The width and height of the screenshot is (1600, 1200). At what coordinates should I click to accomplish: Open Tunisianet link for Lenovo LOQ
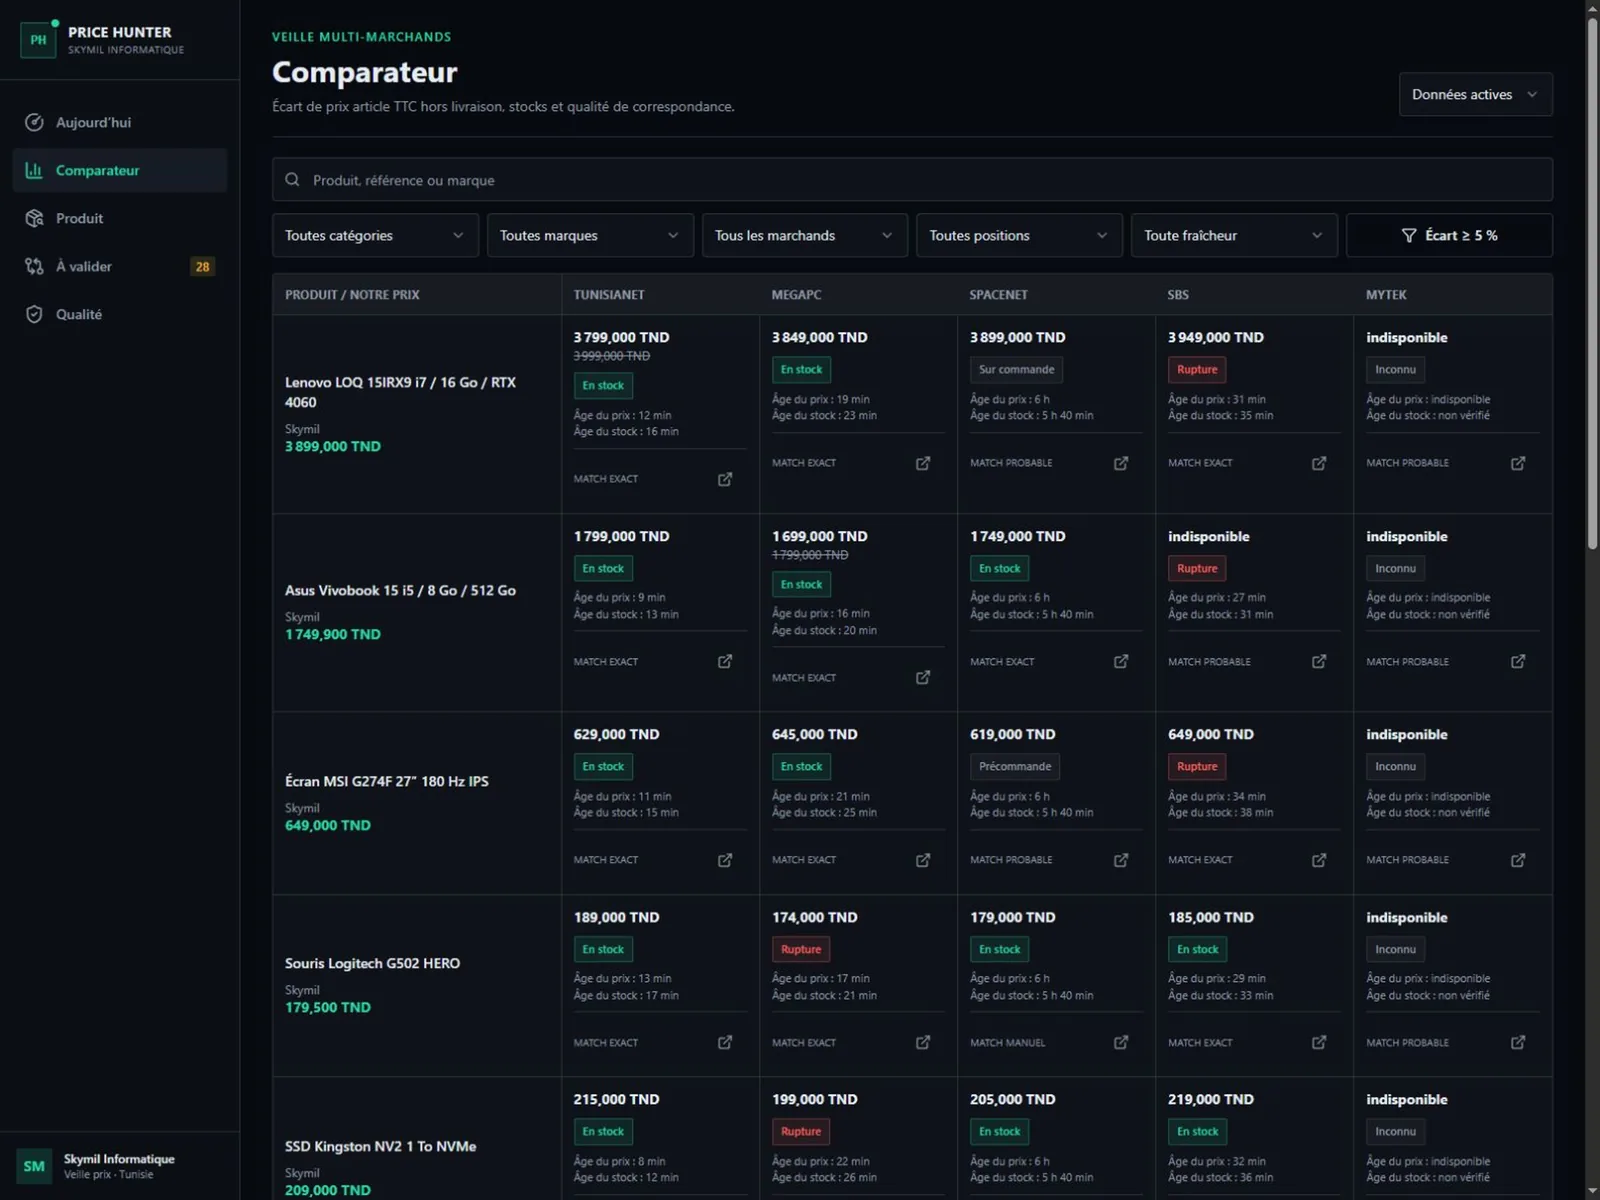pyautogui.click(x=725, y=479)
